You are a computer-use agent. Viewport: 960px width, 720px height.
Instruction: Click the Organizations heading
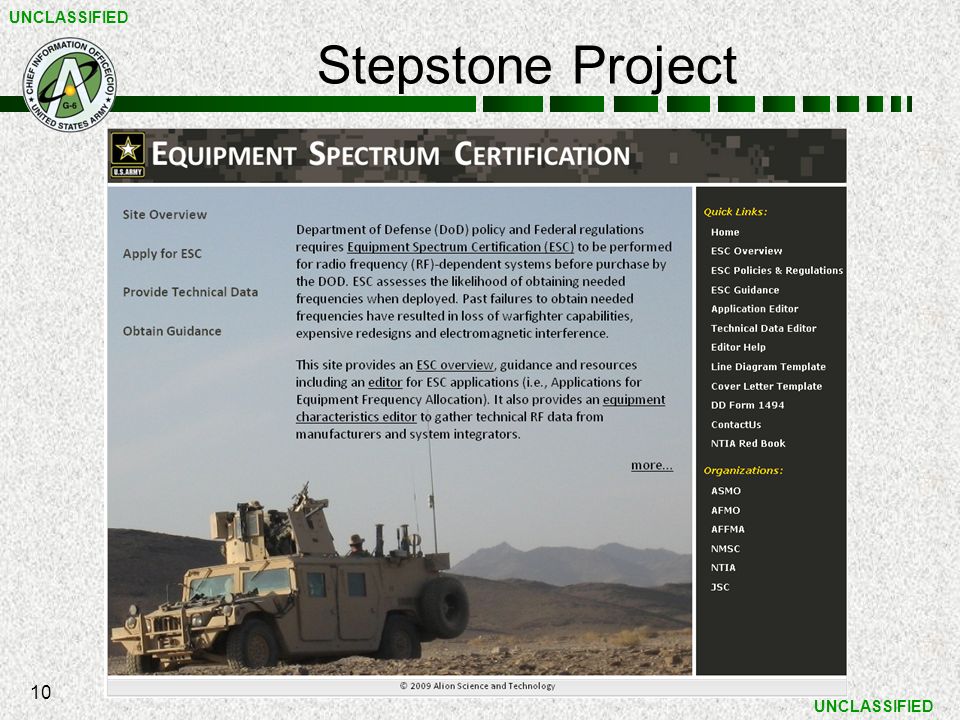click(743, 471)
